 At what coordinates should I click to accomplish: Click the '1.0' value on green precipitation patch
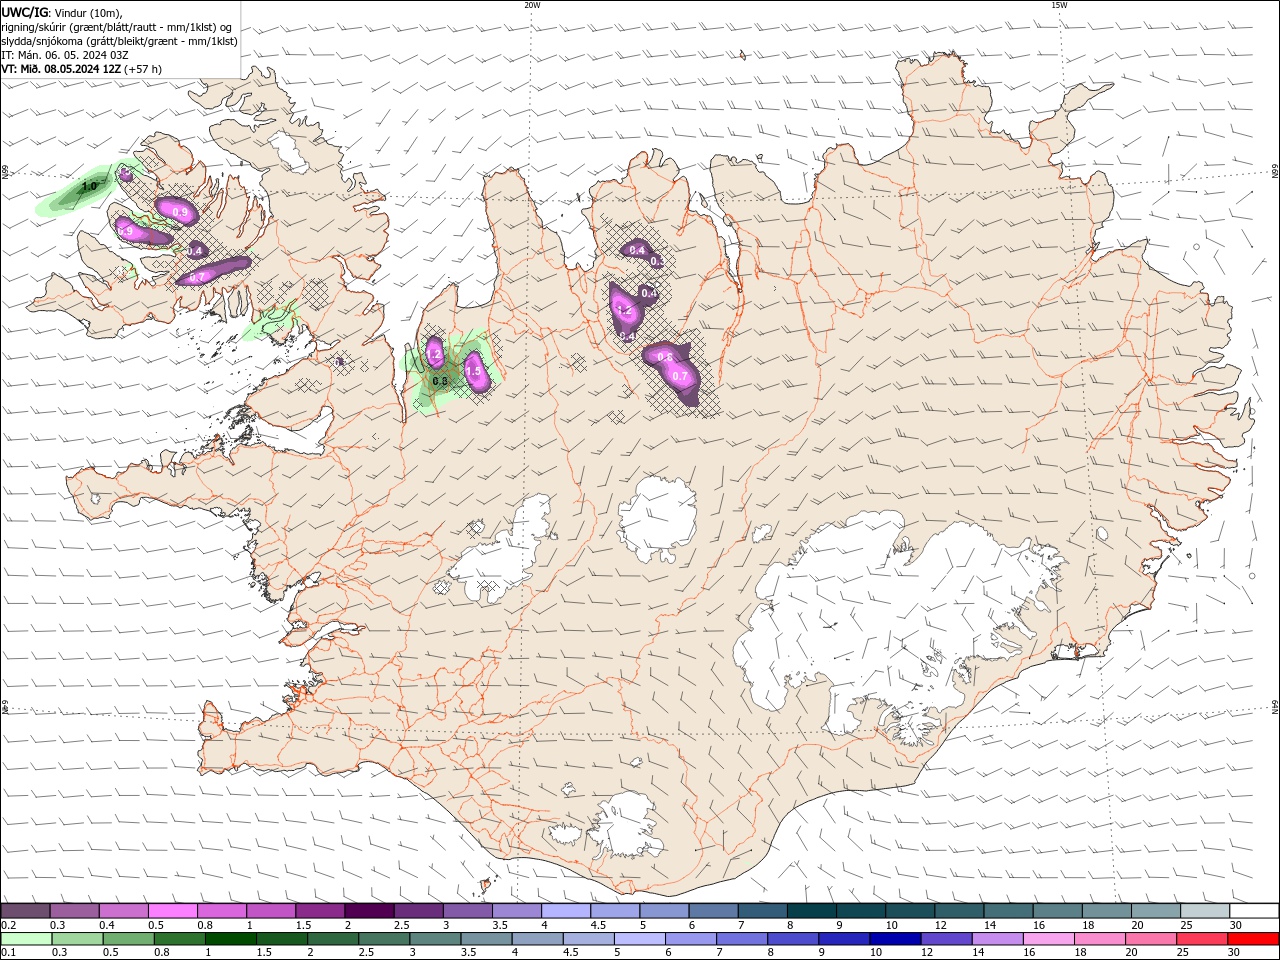(x=89, y=186)
